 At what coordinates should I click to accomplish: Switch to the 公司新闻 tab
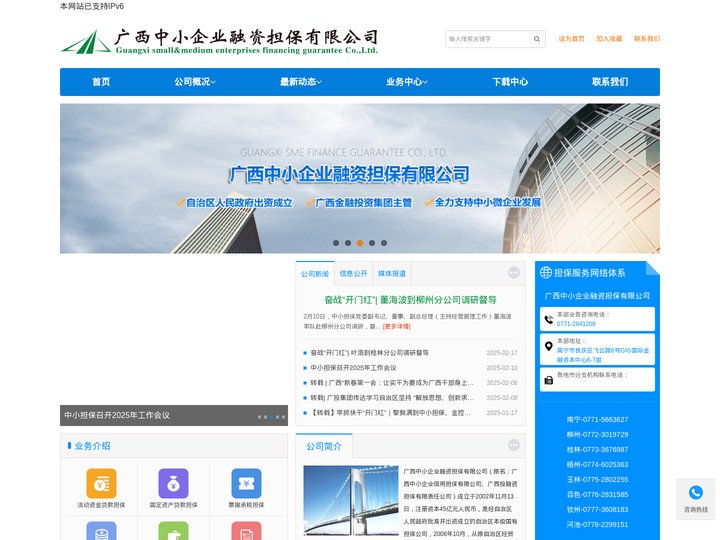tap(315, 274)
